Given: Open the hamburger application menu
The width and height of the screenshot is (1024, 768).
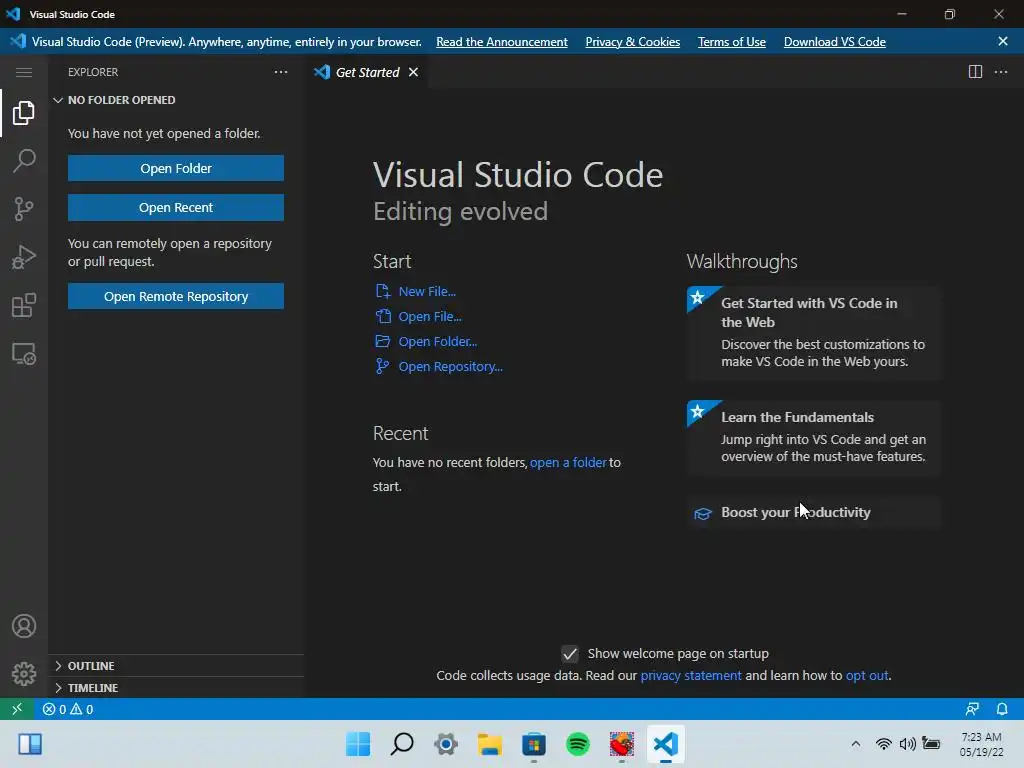Looking at the screenshot, I should tap(24, 72).
